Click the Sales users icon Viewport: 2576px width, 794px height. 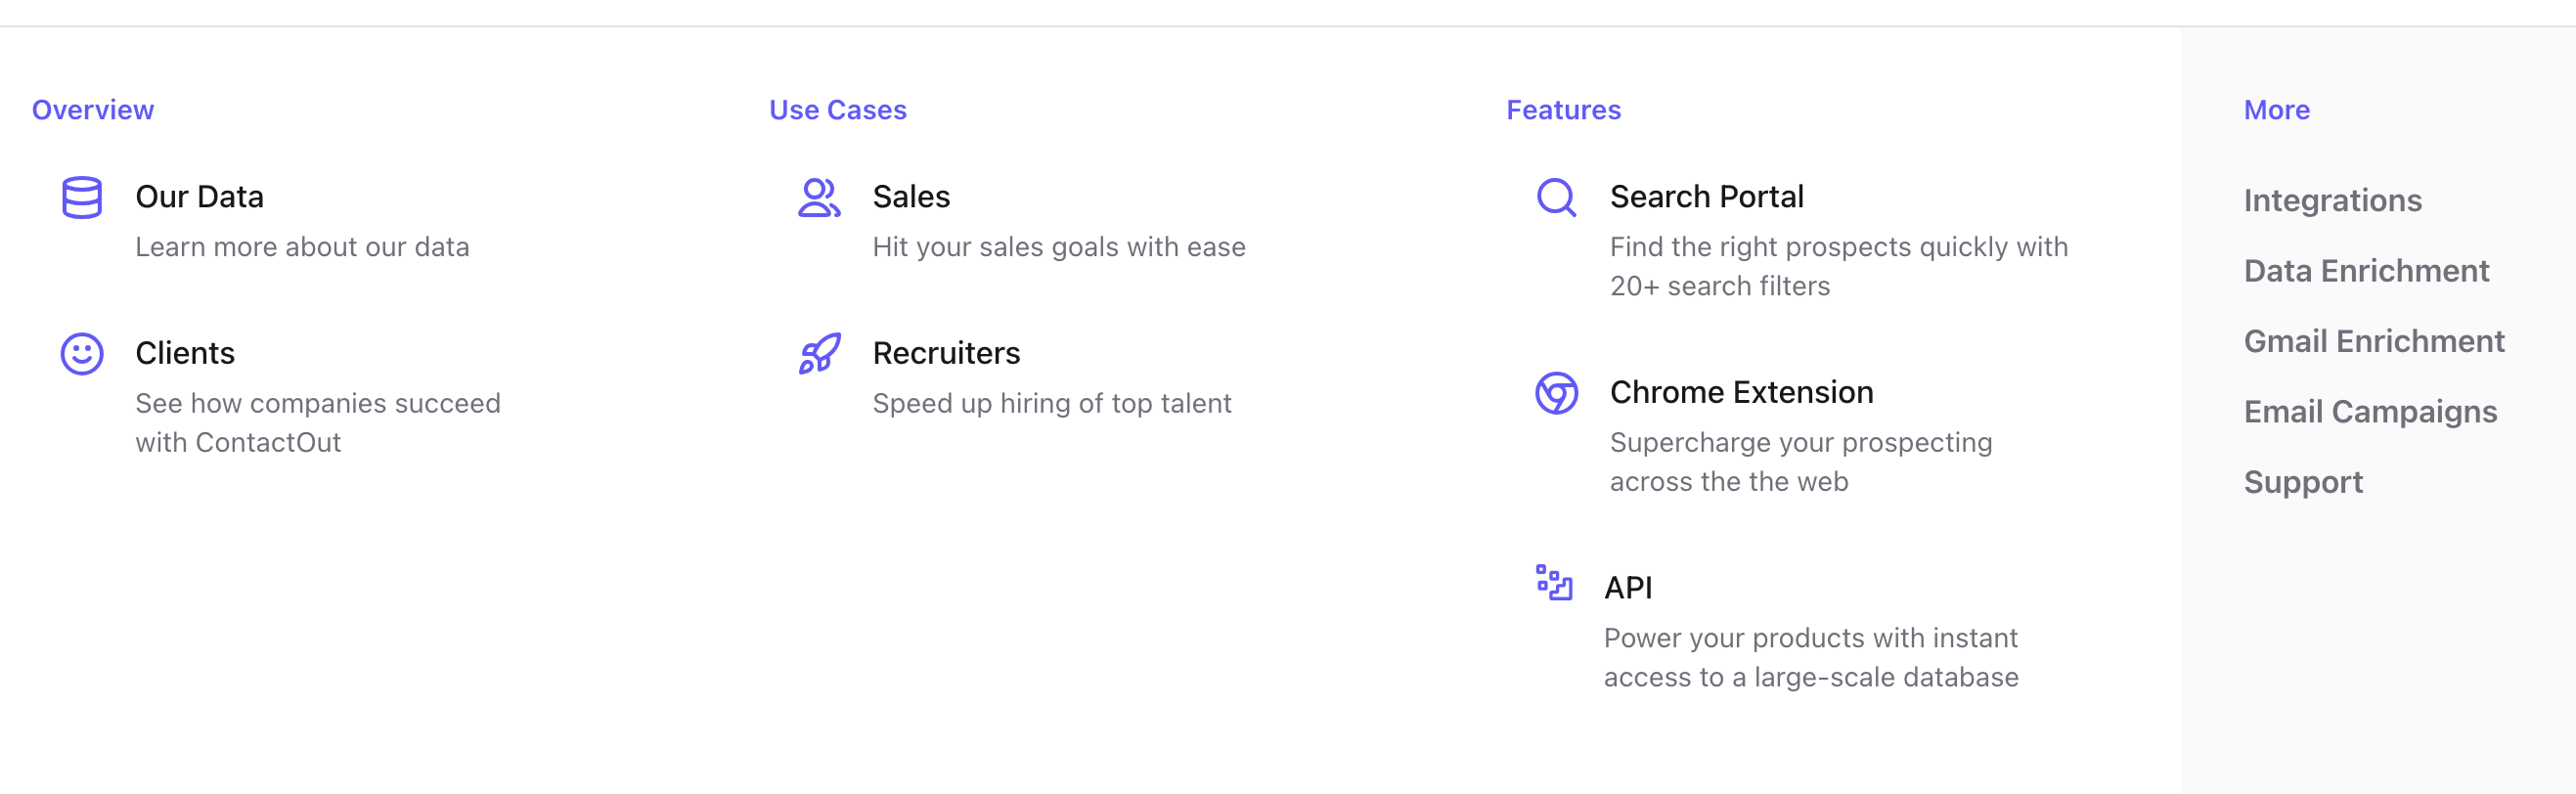click(x=819, y=198)
